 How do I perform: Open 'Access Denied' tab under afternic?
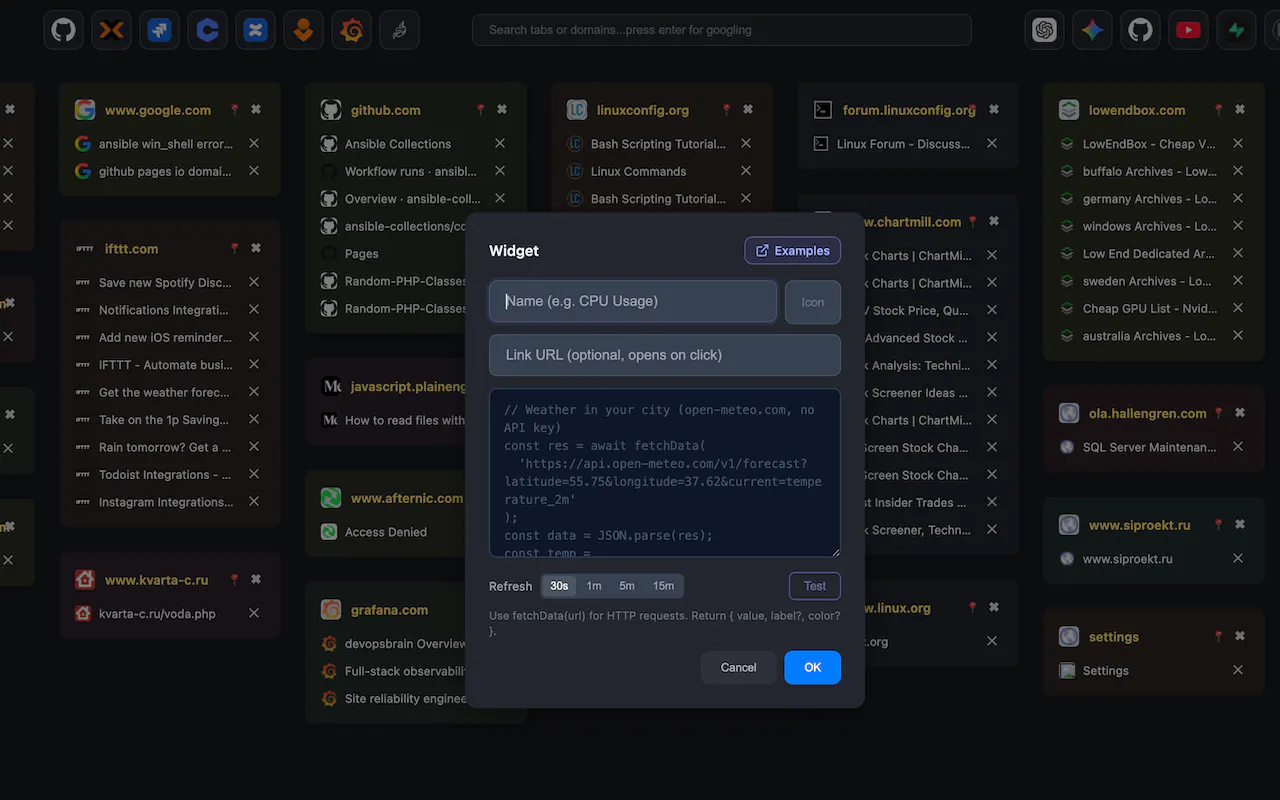click(x=386, y=532)
